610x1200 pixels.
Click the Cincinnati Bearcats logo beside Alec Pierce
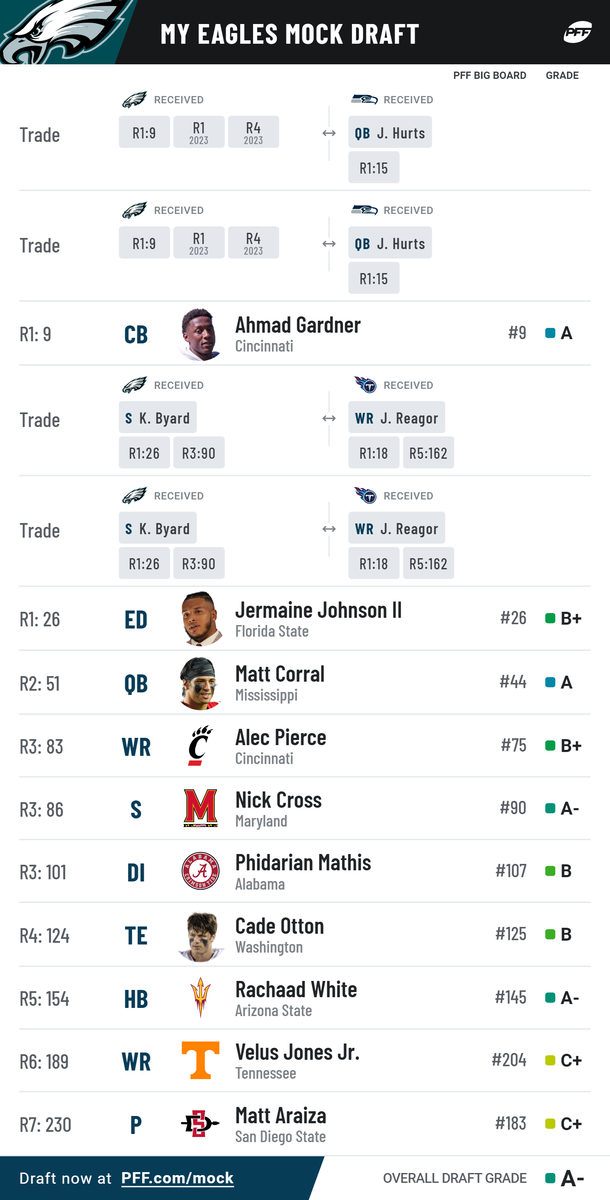tap(200, 746)
